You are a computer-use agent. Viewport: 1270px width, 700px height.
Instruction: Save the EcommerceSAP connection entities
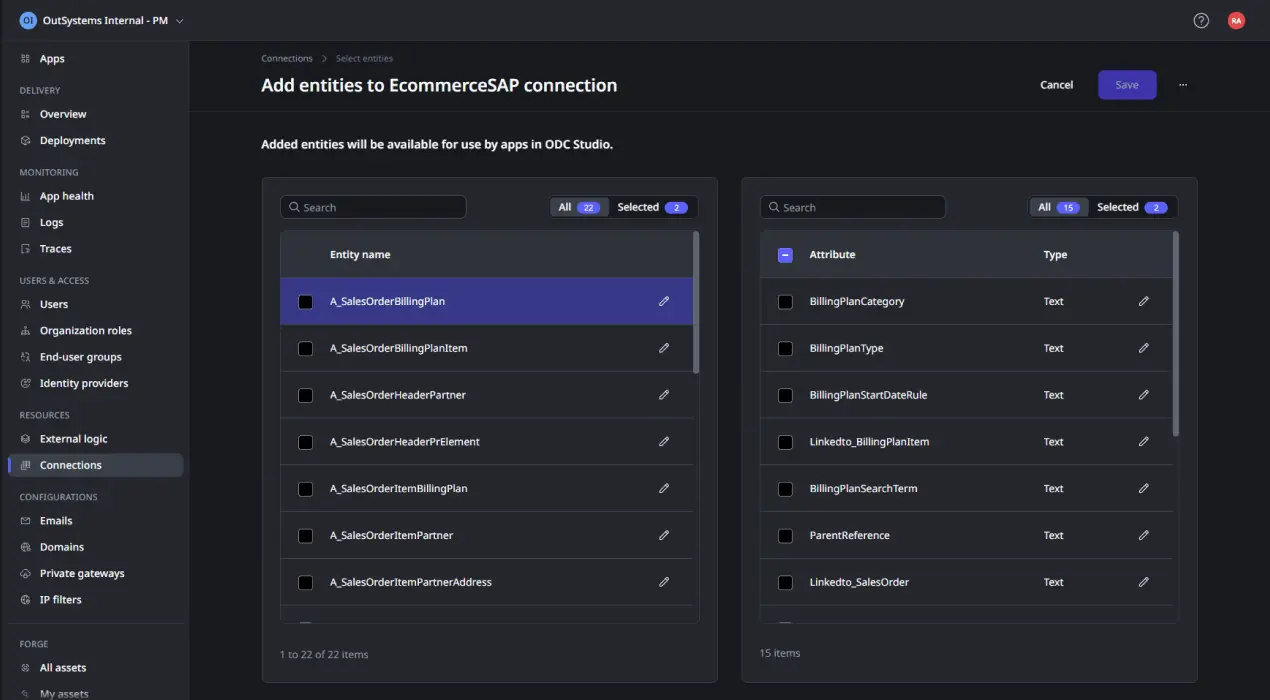[1127, 85]
